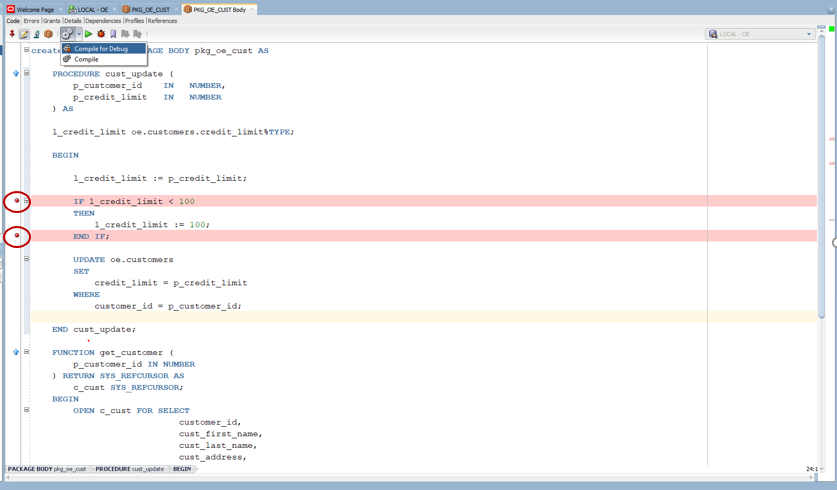The width and height of the screenshot is (837, 490).
Task: Click the BEGIN breadcrumb
Action: coord(182,469)
